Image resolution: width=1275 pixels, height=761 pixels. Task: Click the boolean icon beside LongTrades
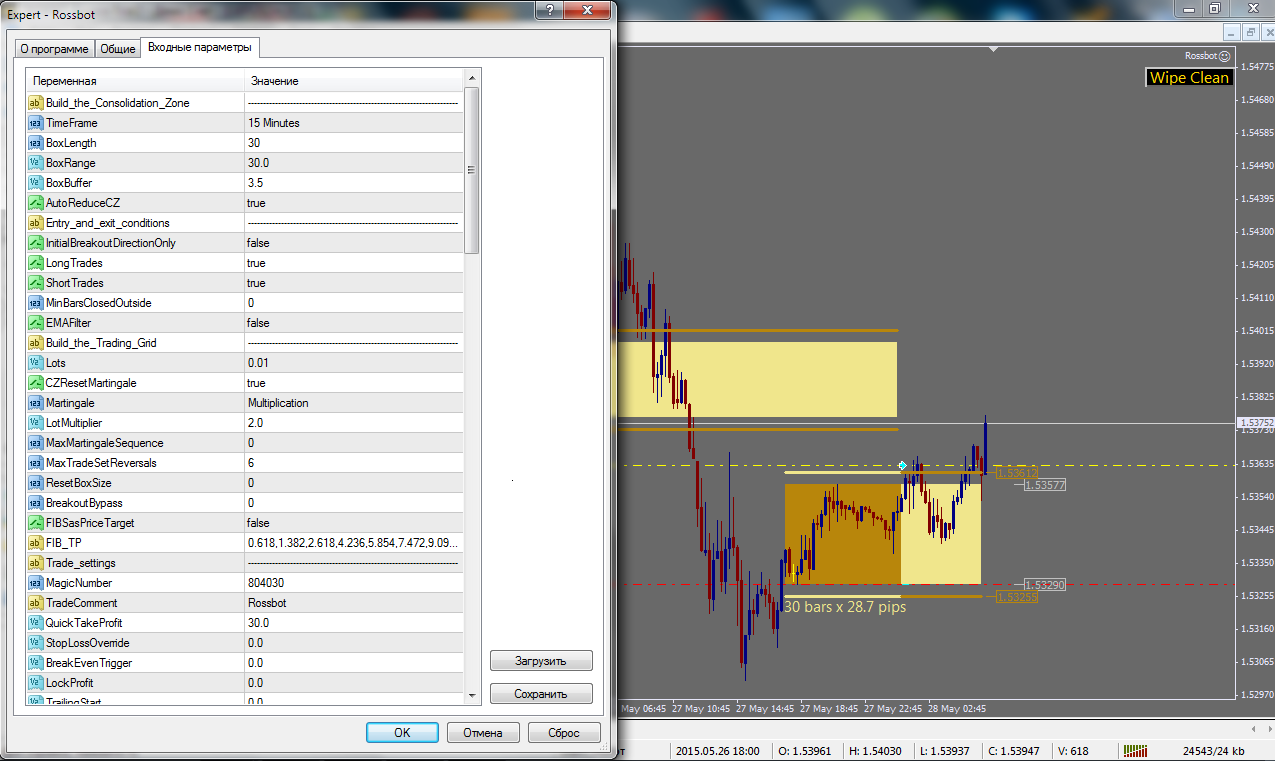pyautogui.click(x=36, y=263)
